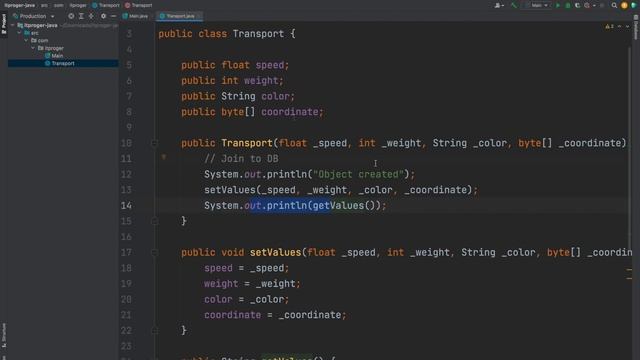The image size is (640, 360).
Task: Click src in the breadcrumb bar
Action: click(44, 5)
